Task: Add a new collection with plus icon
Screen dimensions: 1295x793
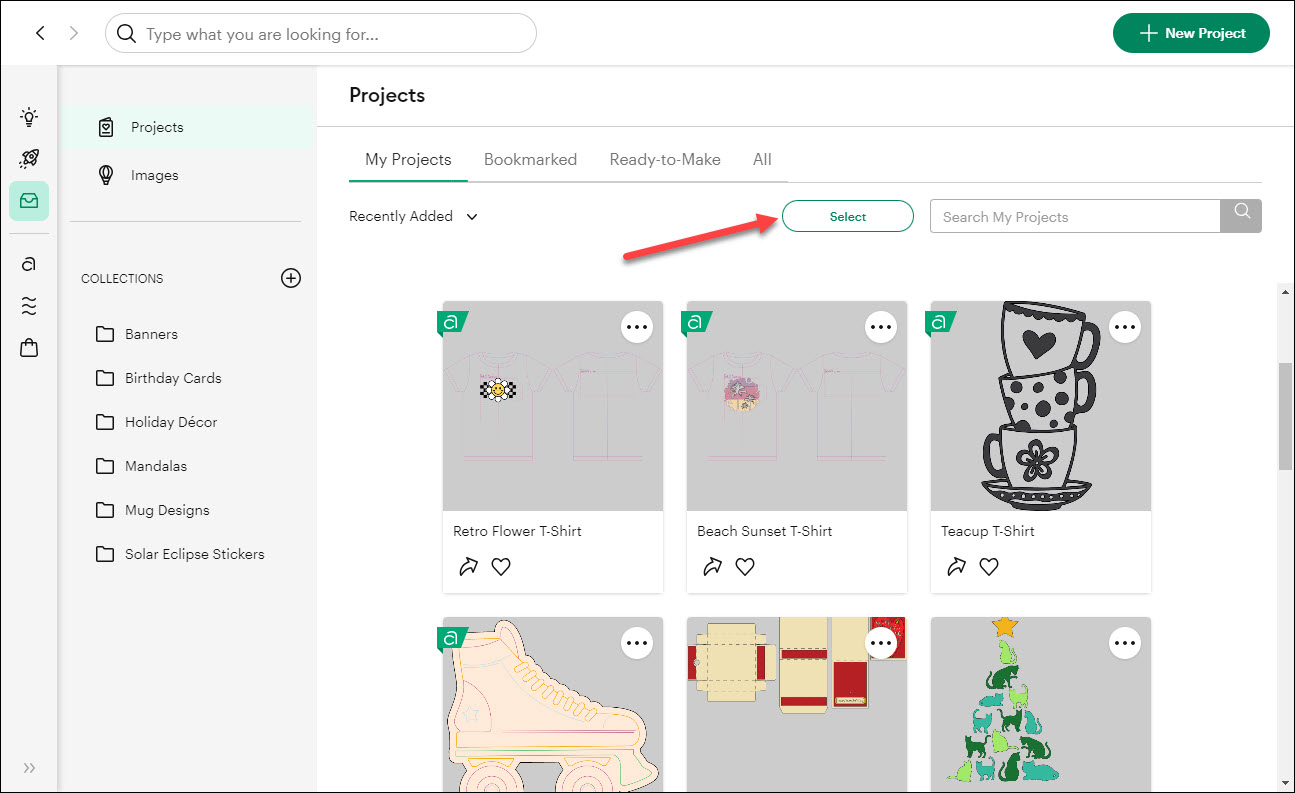Action: pos(291,278)
